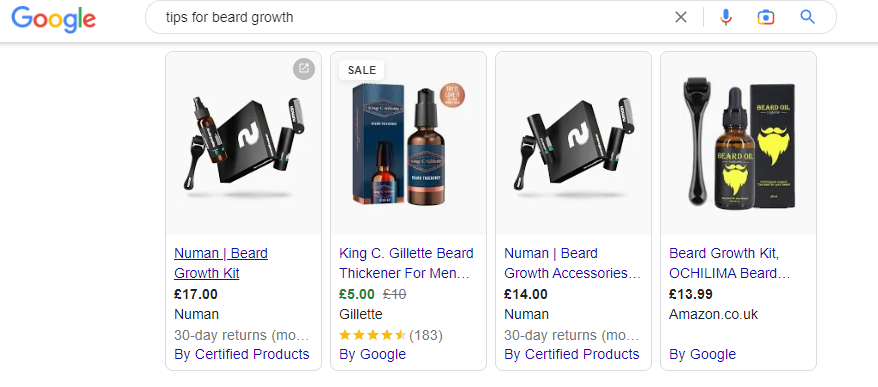Clear the search box with X icon
The image size is (878, 387).
tap(680, 17)
